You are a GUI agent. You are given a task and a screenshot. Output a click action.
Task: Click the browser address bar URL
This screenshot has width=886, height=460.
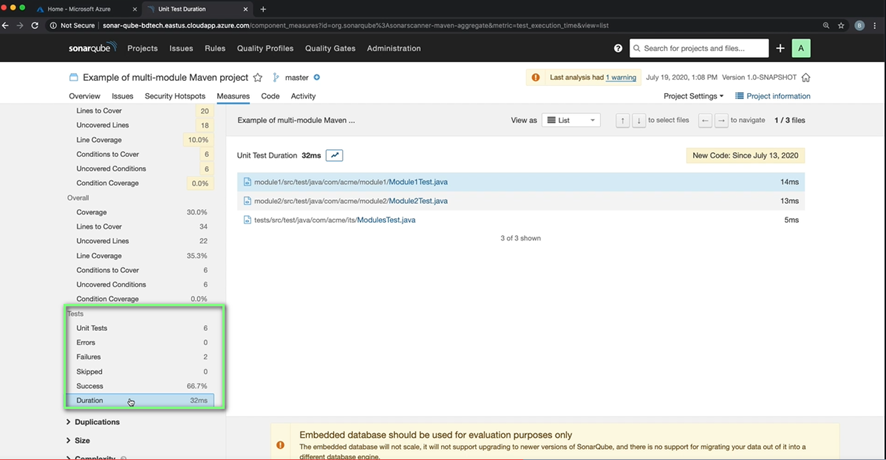[356, 25]
